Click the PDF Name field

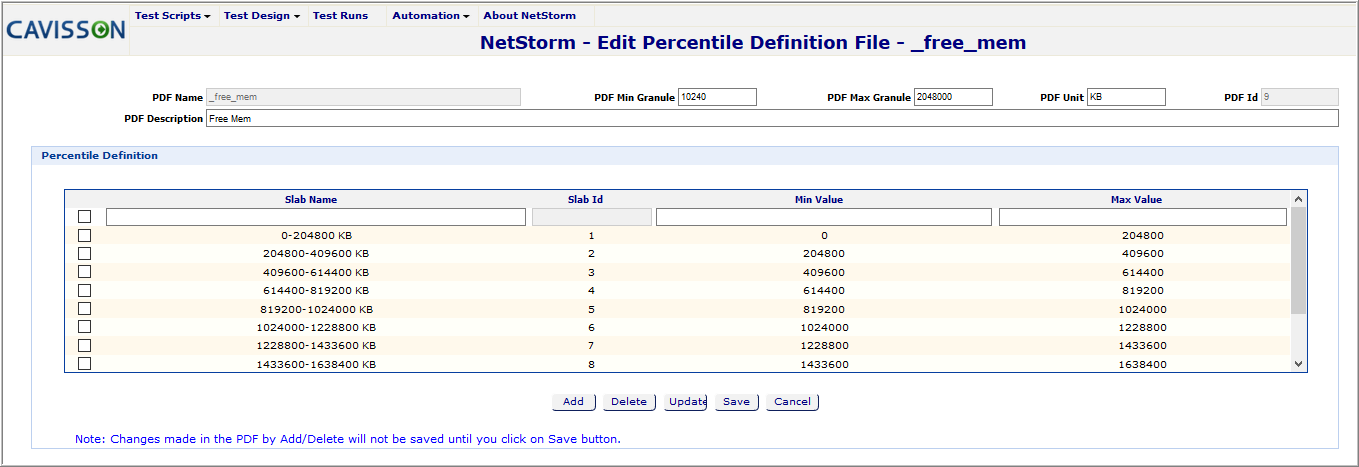[363, 97]
